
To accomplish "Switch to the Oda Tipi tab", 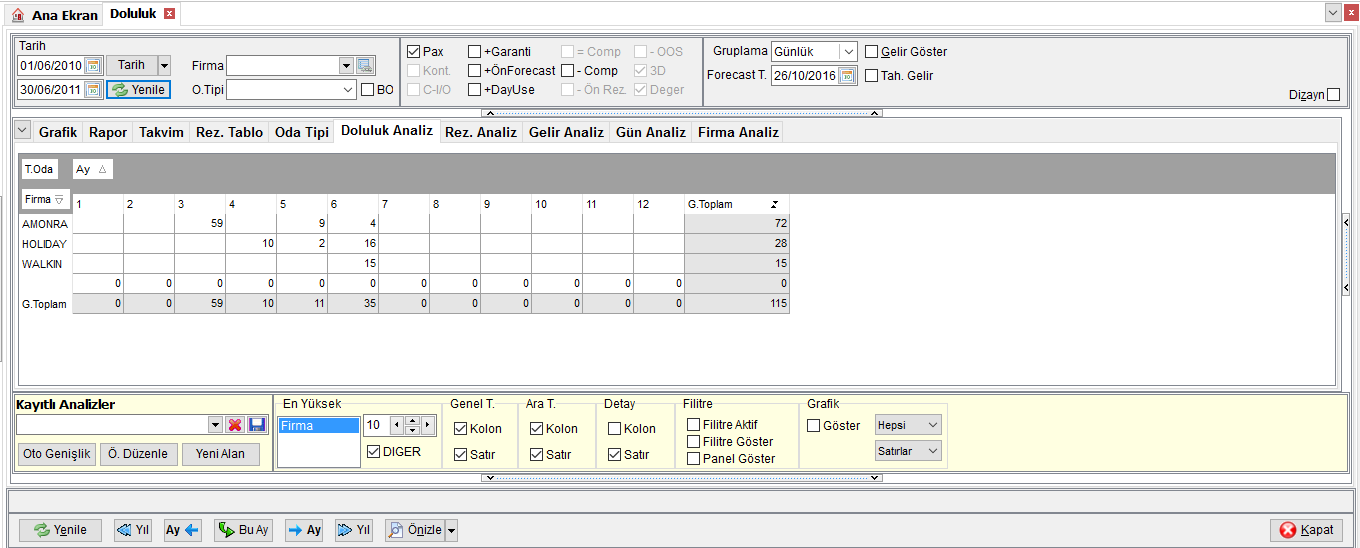I will (x=302, y=132).
